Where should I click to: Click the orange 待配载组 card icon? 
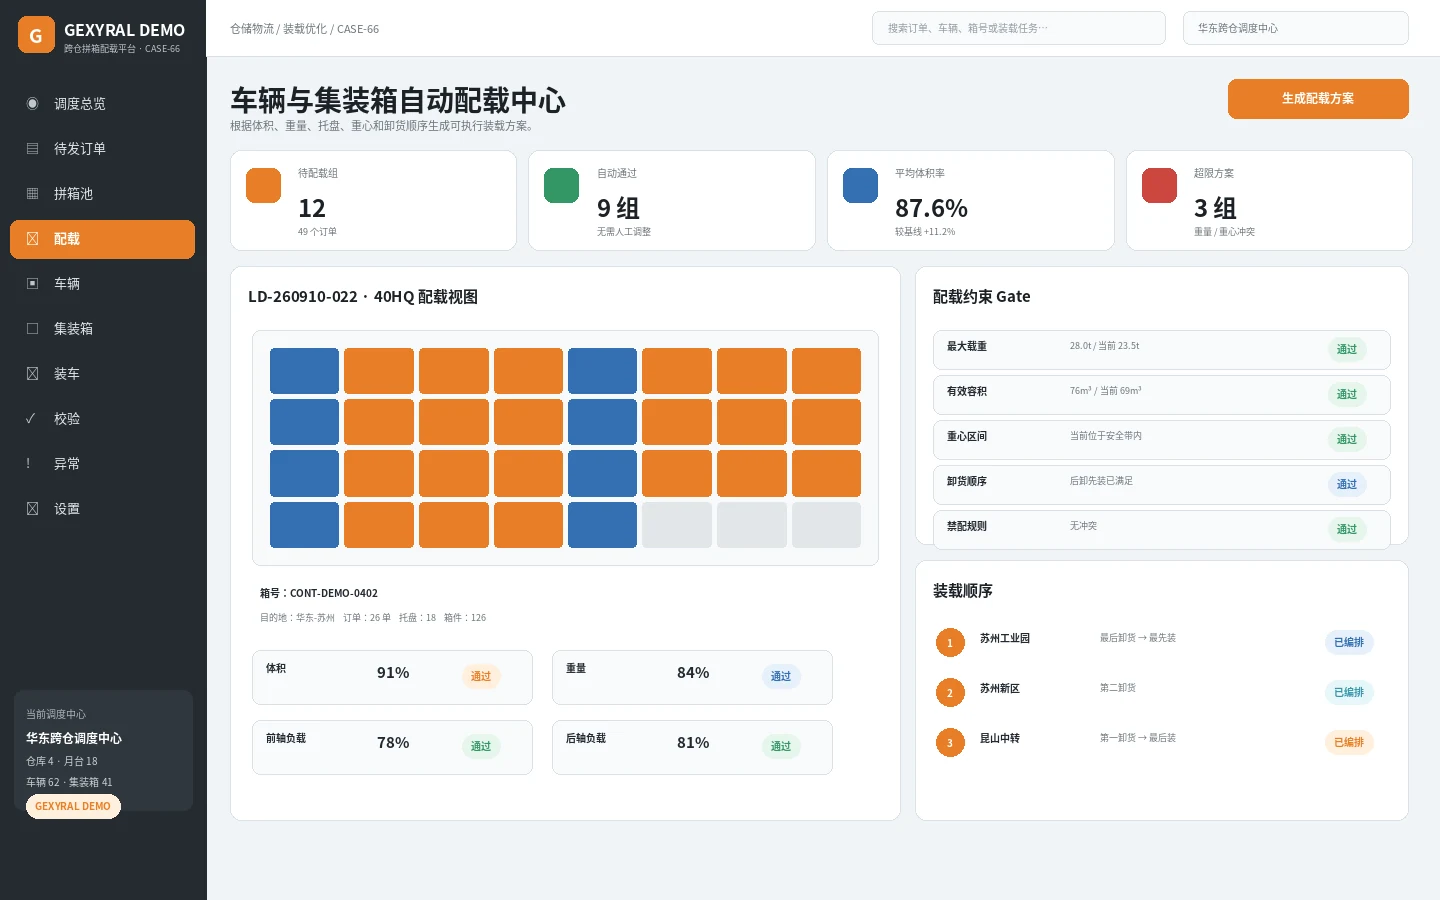coord(263,185)
